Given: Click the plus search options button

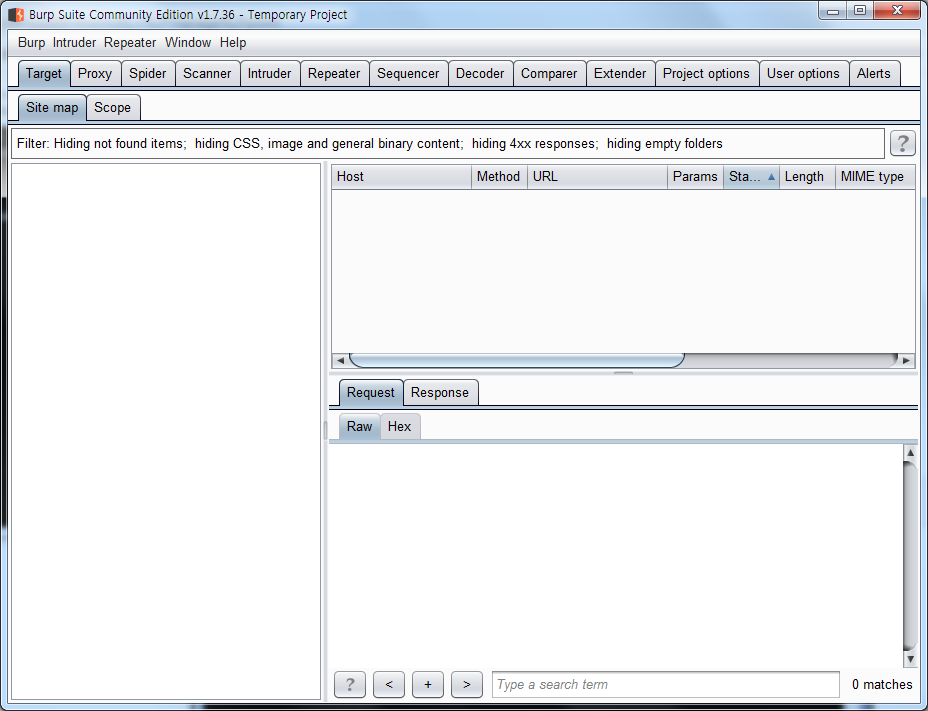Looking at the screenshot, I should pos(428,684).
